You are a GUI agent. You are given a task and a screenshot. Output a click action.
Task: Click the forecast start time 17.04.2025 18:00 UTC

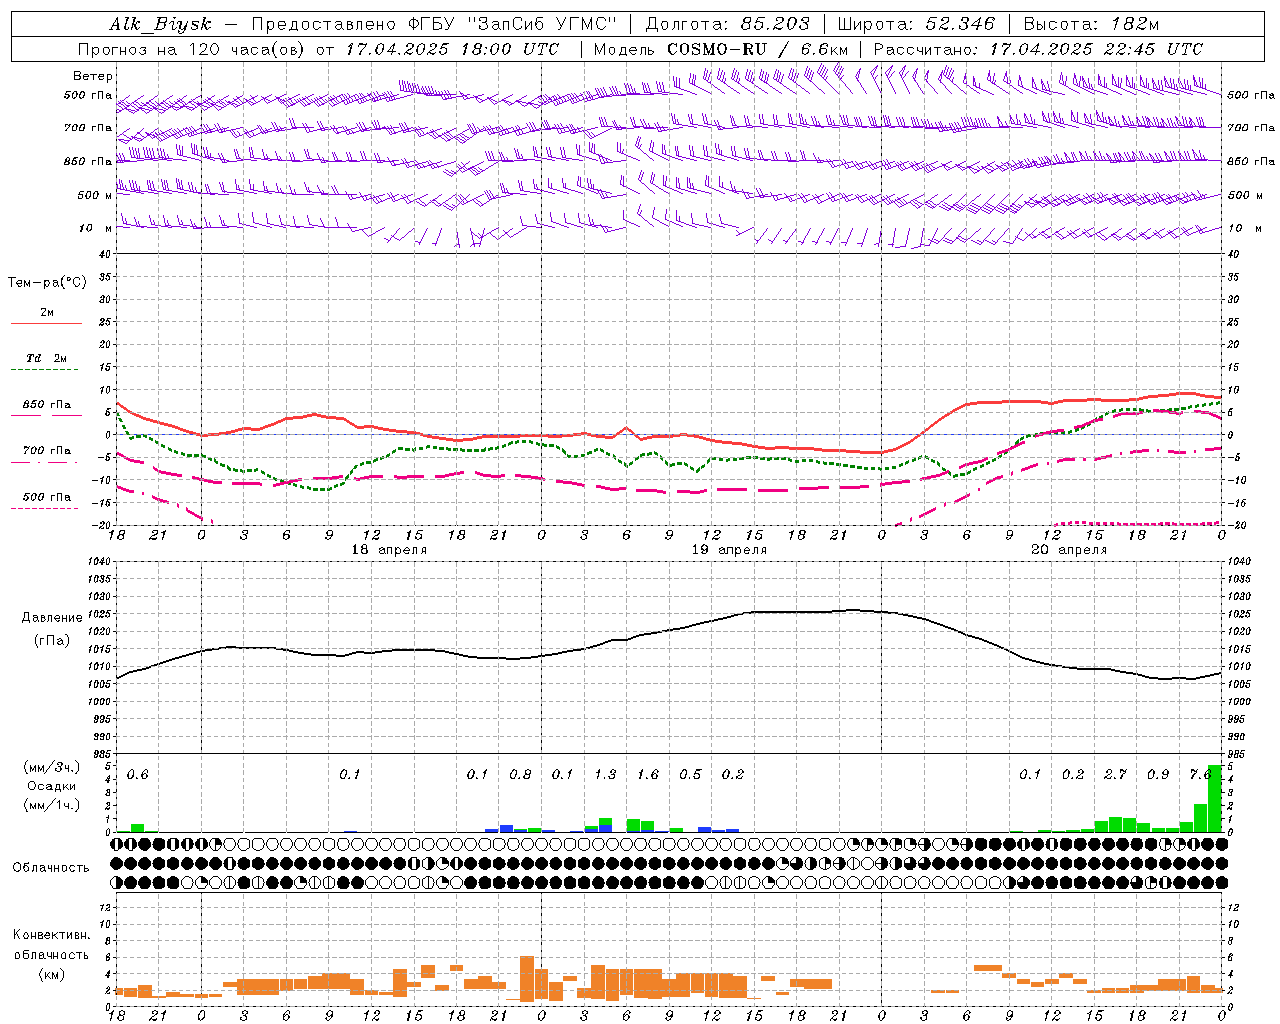click(x=452, y=49)
